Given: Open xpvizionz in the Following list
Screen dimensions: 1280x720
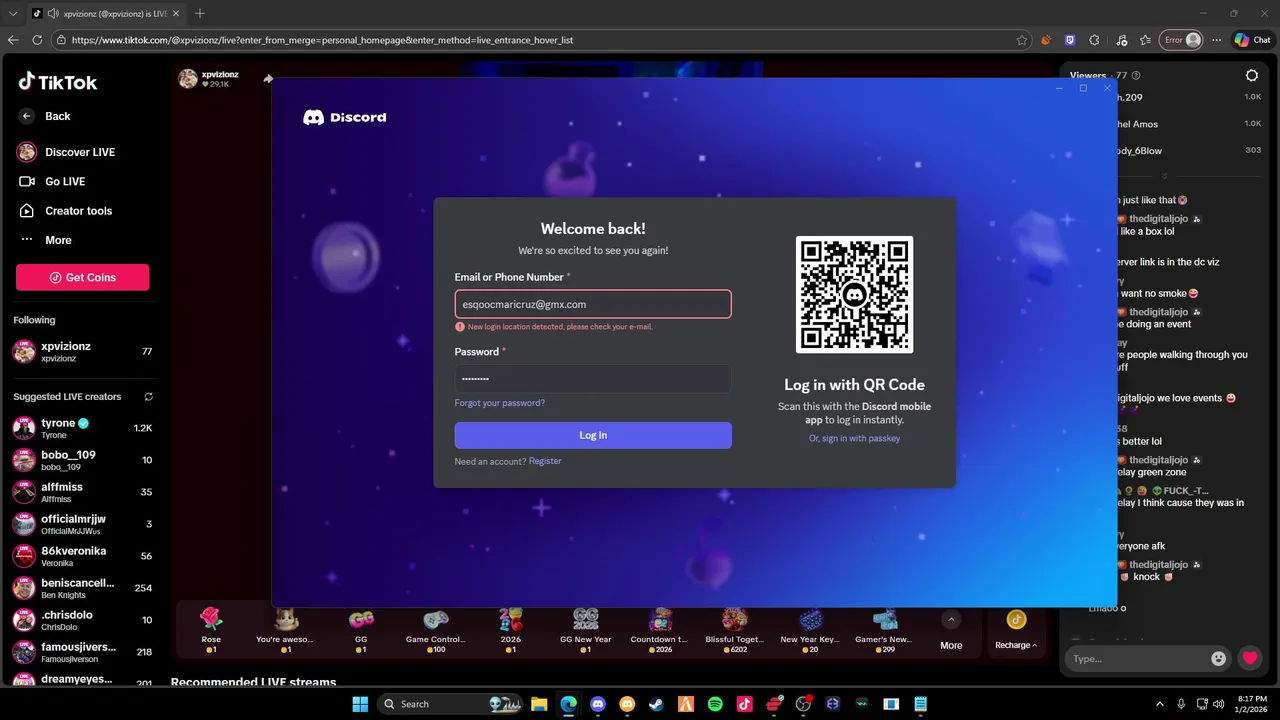Looking at the screenshot, I should [x=83, y=352].
